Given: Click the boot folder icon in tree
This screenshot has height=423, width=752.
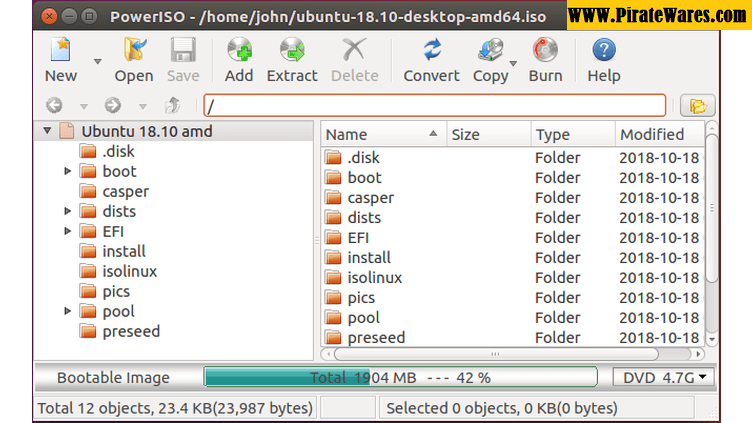Looking at the screenshot, I should 88,171.
